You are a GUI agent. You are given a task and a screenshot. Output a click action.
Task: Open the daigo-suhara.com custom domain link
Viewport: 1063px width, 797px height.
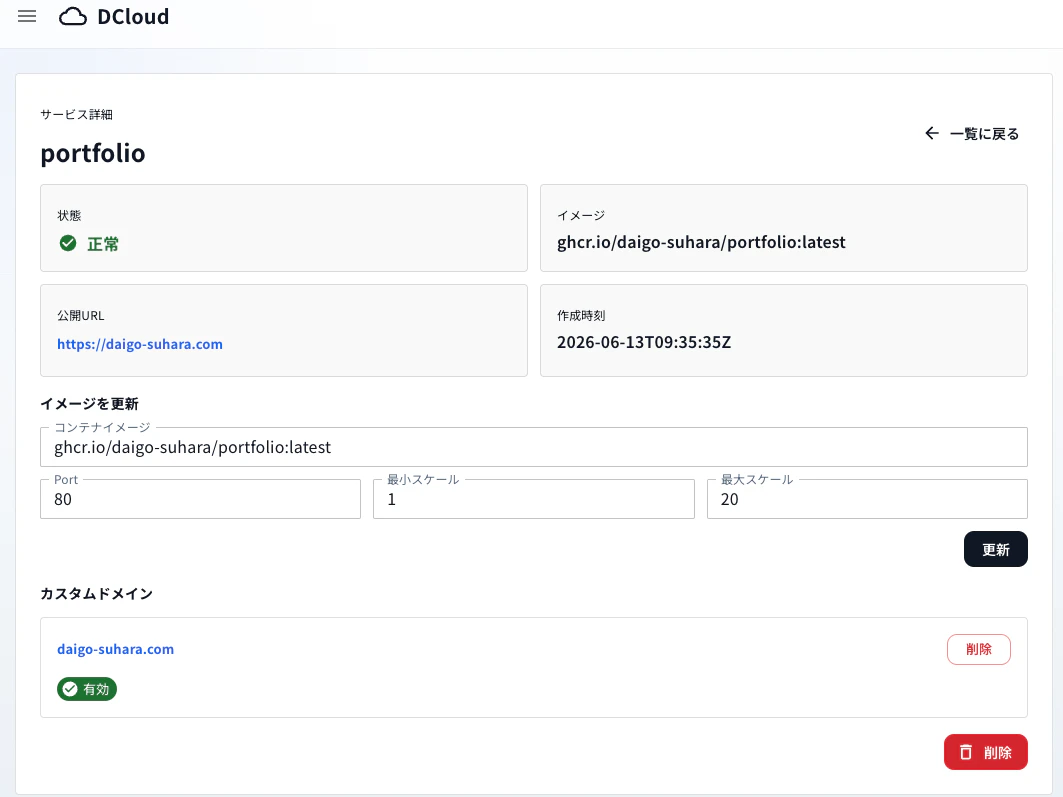[x=115, y=649]
